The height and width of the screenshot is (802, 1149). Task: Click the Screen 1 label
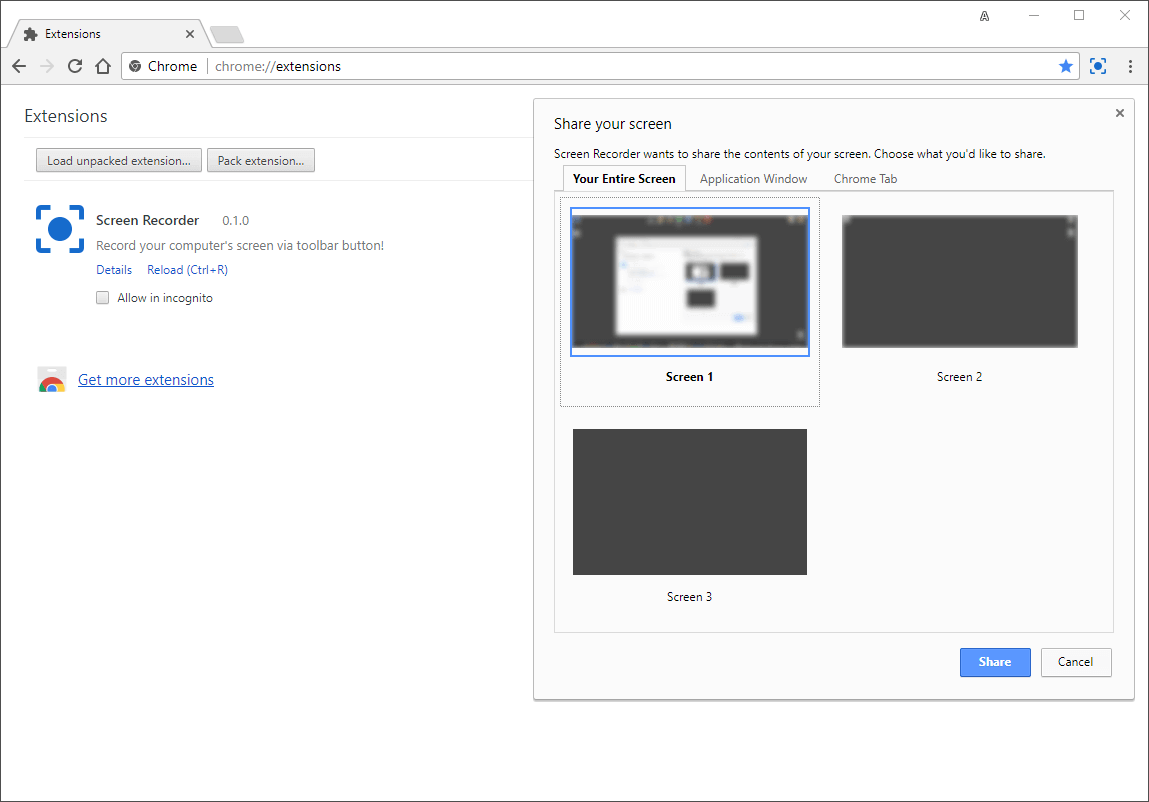click(689, 377)
